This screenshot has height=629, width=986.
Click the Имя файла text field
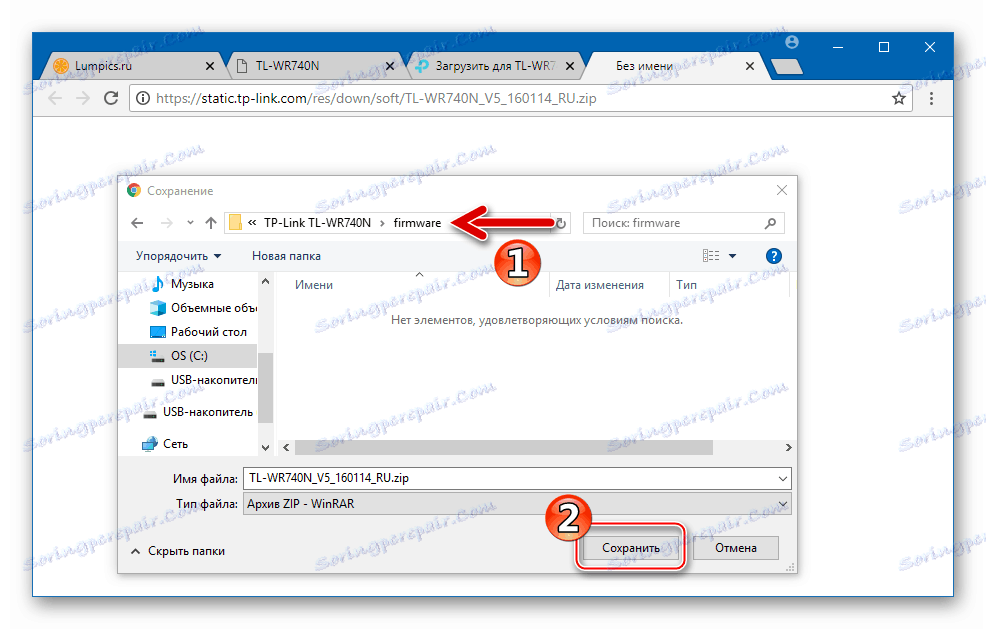pyautogui.click(x=517, y=478)
